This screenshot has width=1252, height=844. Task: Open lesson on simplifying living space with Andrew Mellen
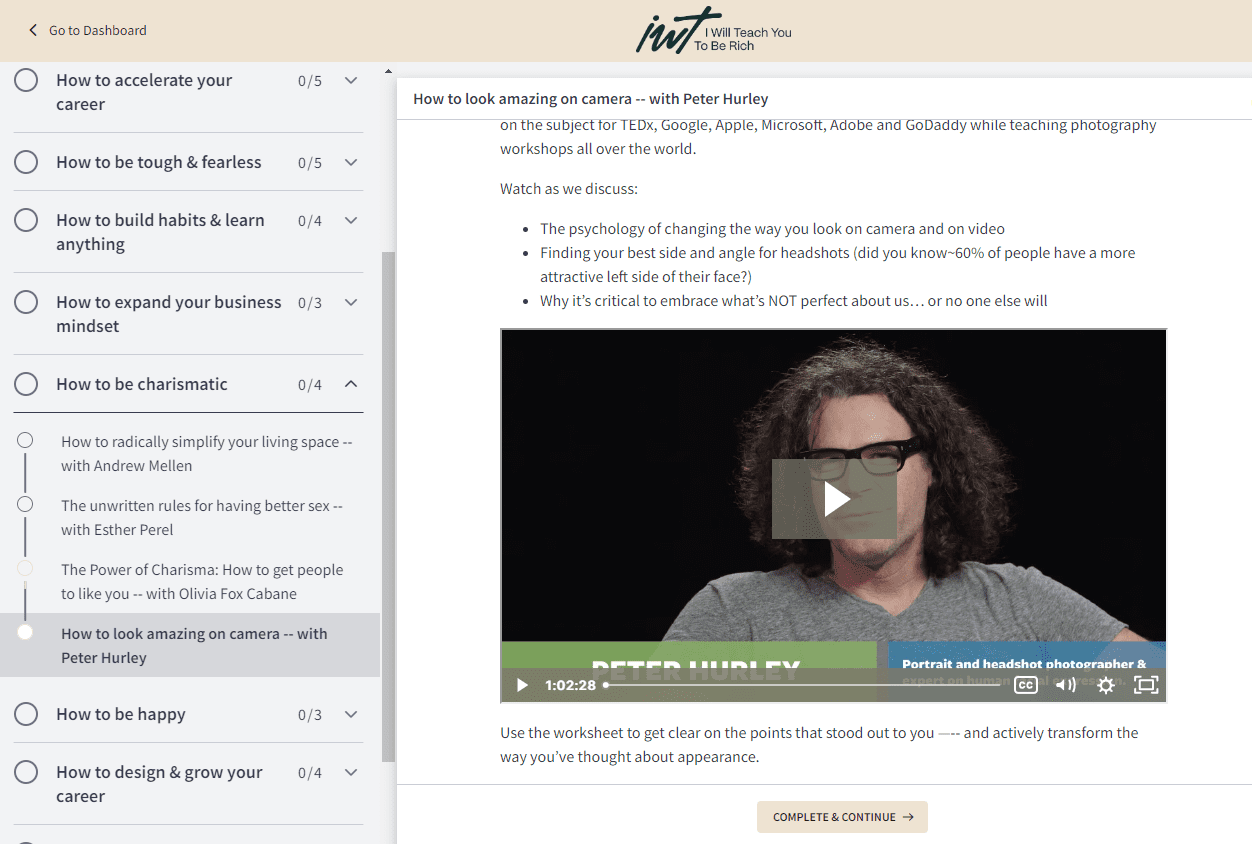[x=206, y=454]
